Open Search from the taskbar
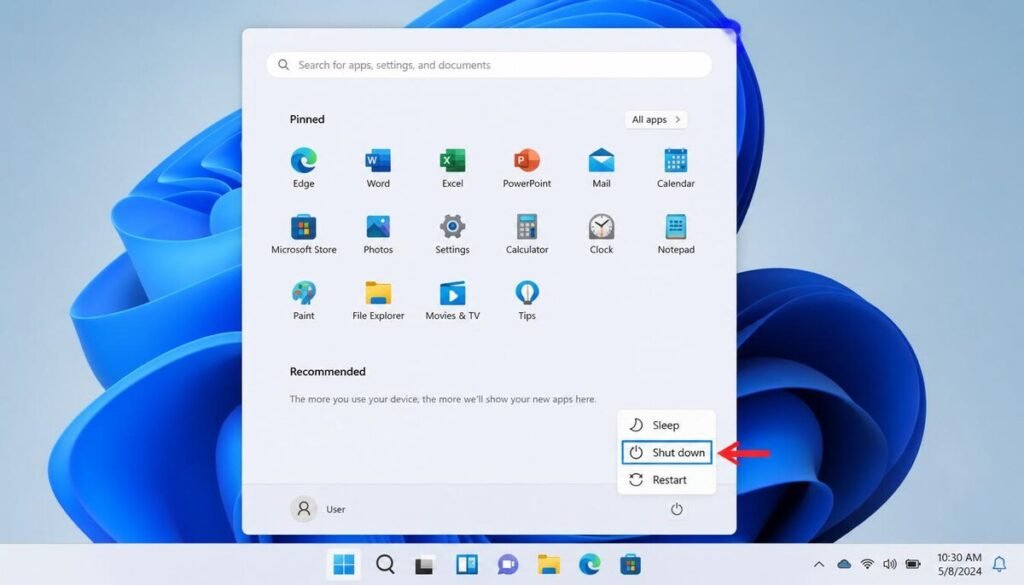 pos(385,564)
